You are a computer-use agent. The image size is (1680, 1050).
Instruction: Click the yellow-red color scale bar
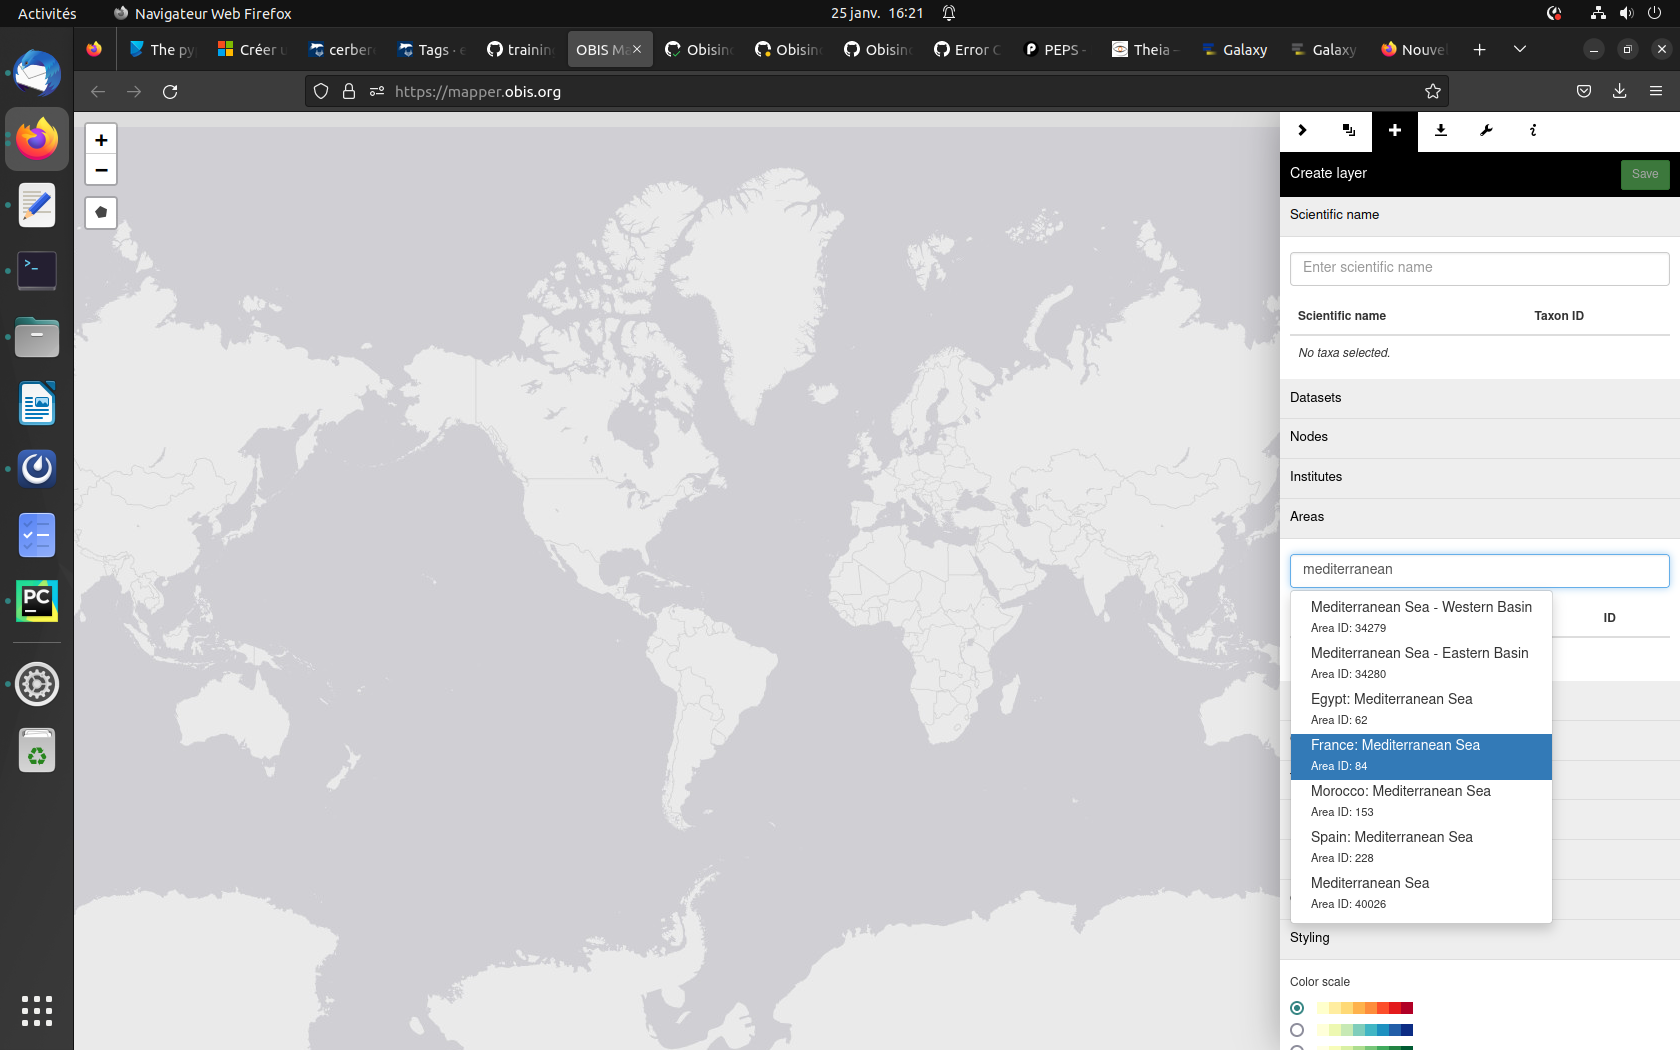tap(1365, 1008)
